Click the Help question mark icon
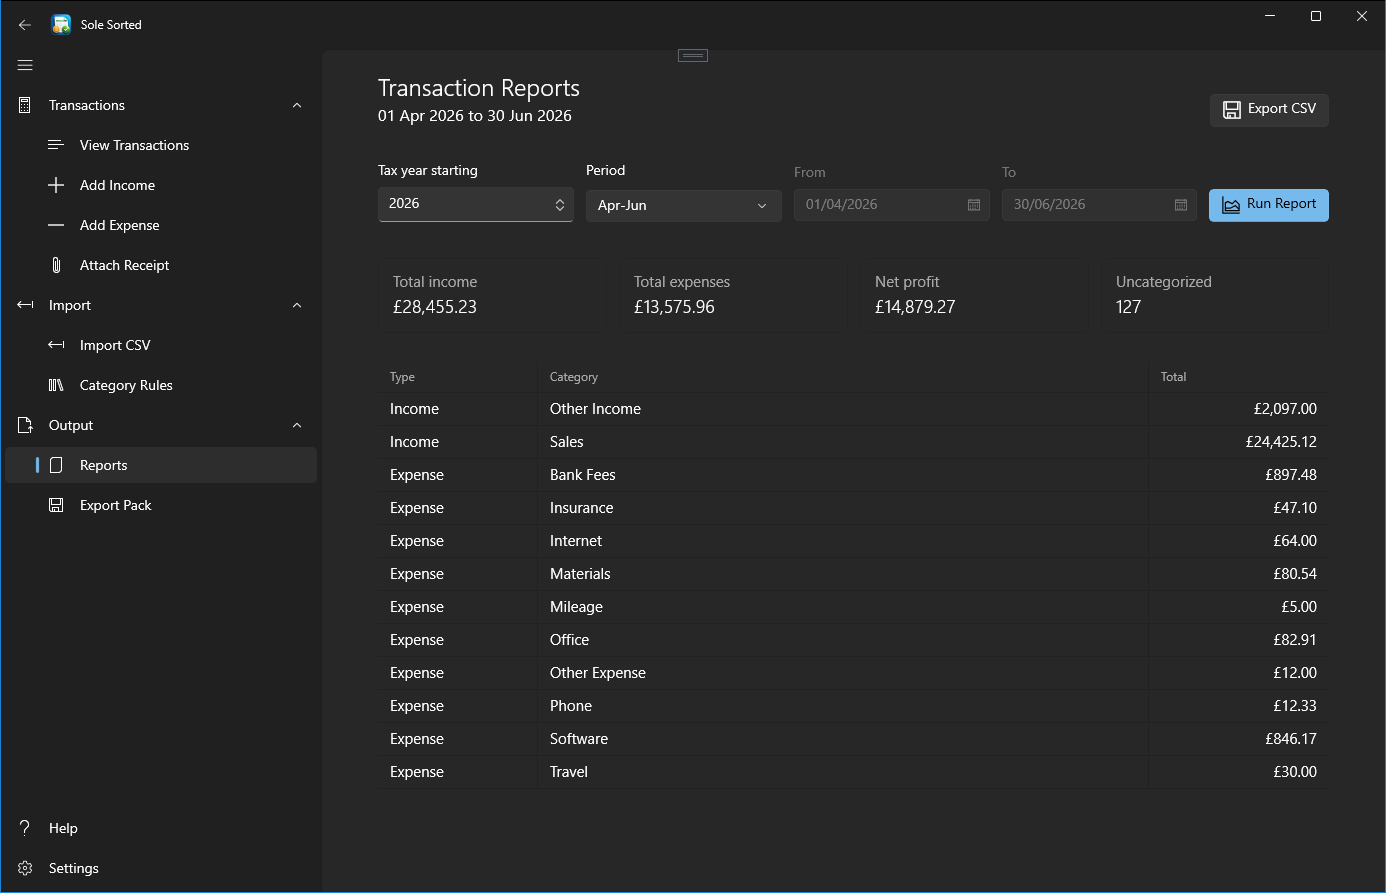 25,828
